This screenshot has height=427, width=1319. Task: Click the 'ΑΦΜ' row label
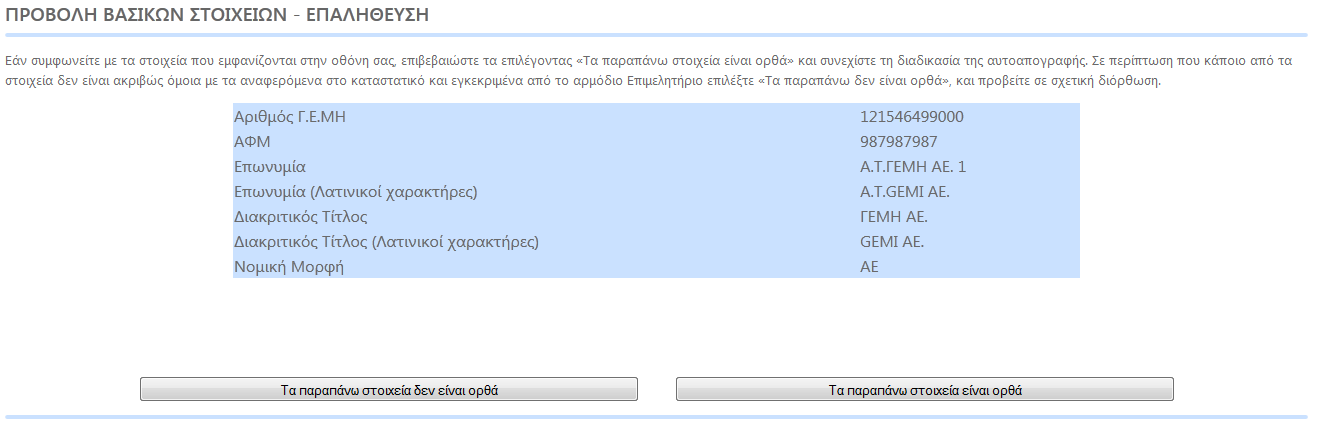click(x=252, y=142)
